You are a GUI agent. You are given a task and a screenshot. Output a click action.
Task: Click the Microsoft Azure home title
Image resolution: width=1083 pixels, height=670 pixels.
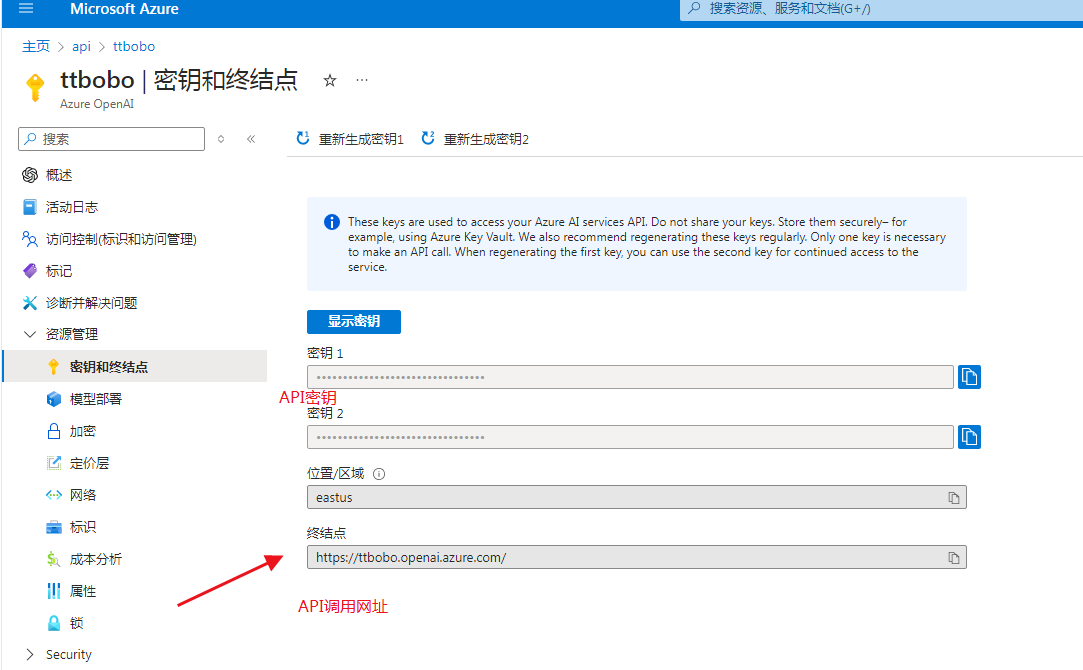click(124, 9)
